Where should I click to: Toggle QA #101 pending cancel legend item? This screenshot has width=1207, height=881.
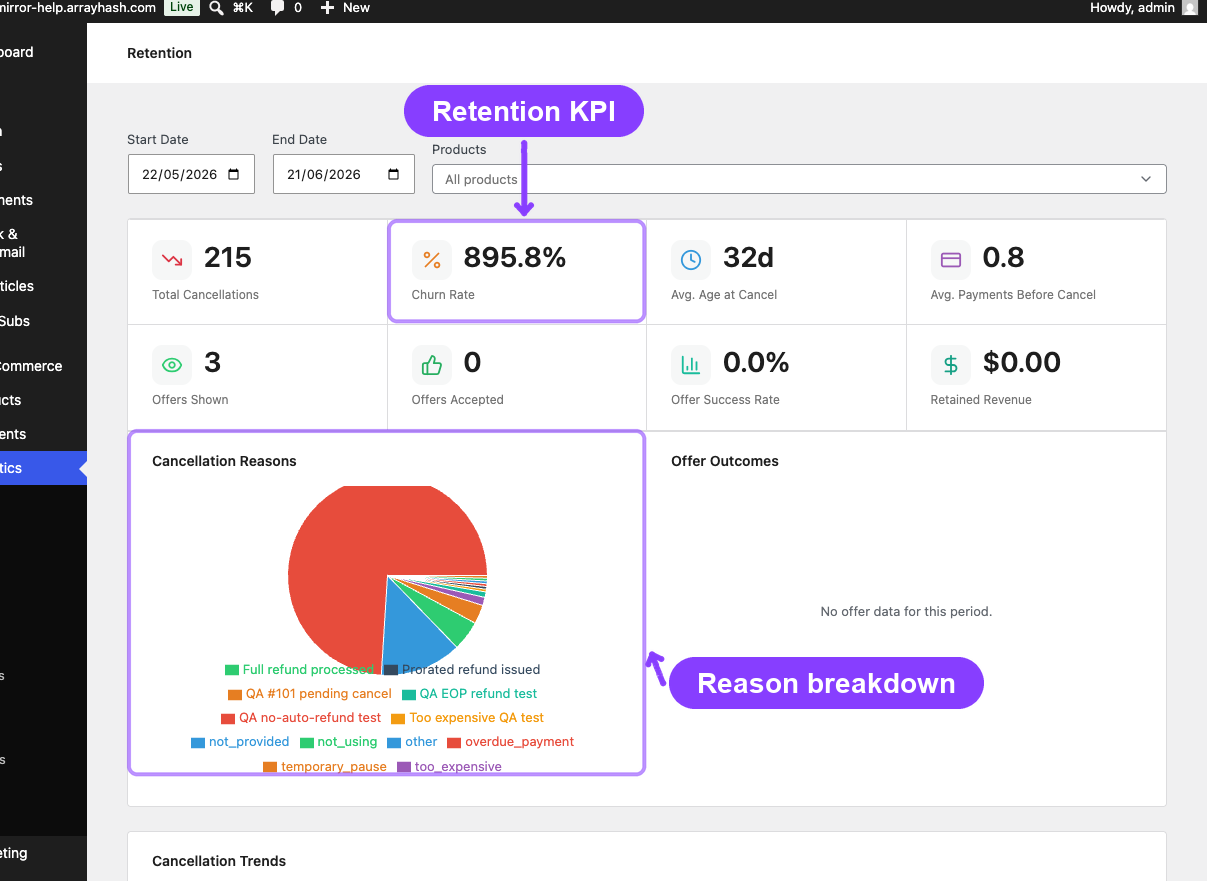coord(310,694)
